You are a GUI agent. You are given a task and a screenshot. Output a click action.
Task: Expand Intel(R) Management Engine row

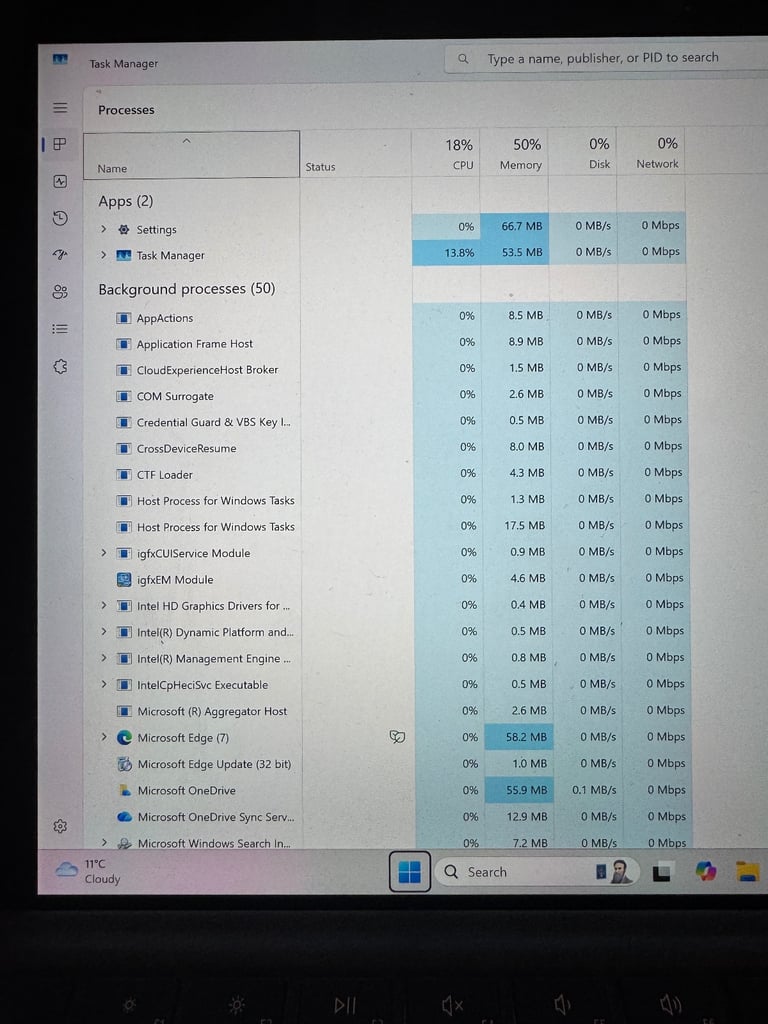pyautogui.click(x=103, y=658)
